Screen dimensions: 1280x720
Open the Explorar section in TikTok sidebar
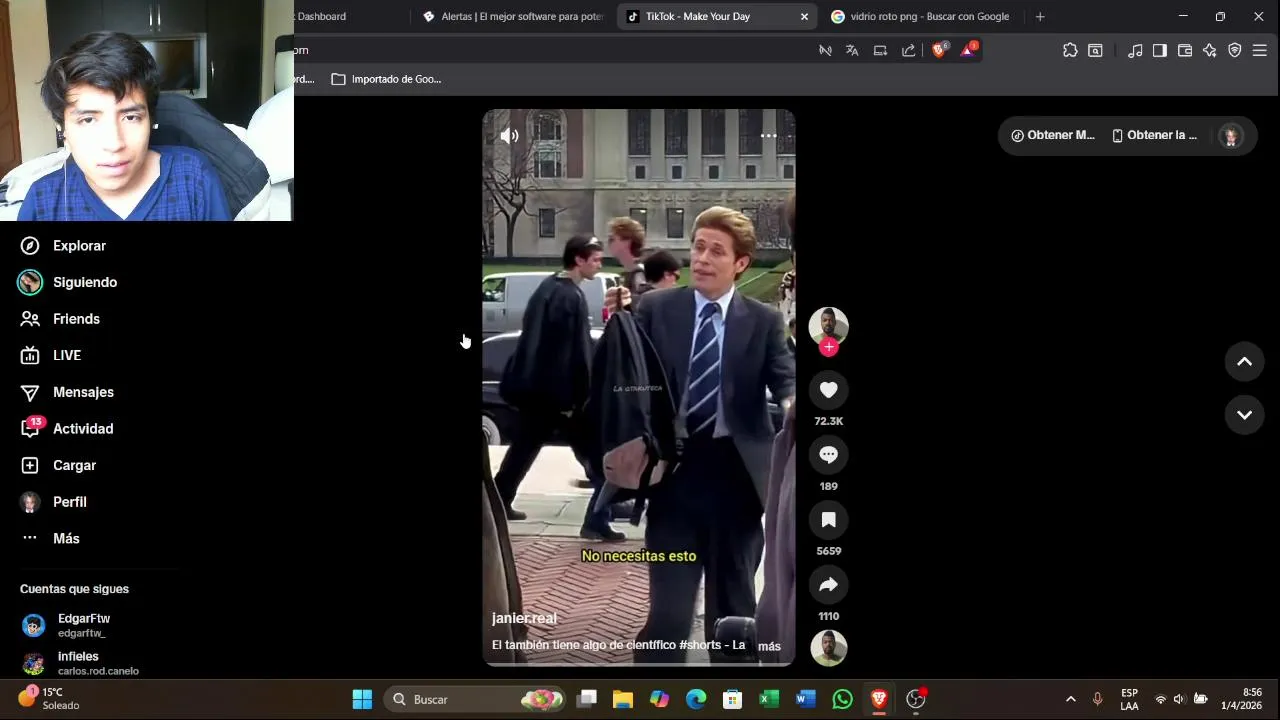[x=62, y=246]
